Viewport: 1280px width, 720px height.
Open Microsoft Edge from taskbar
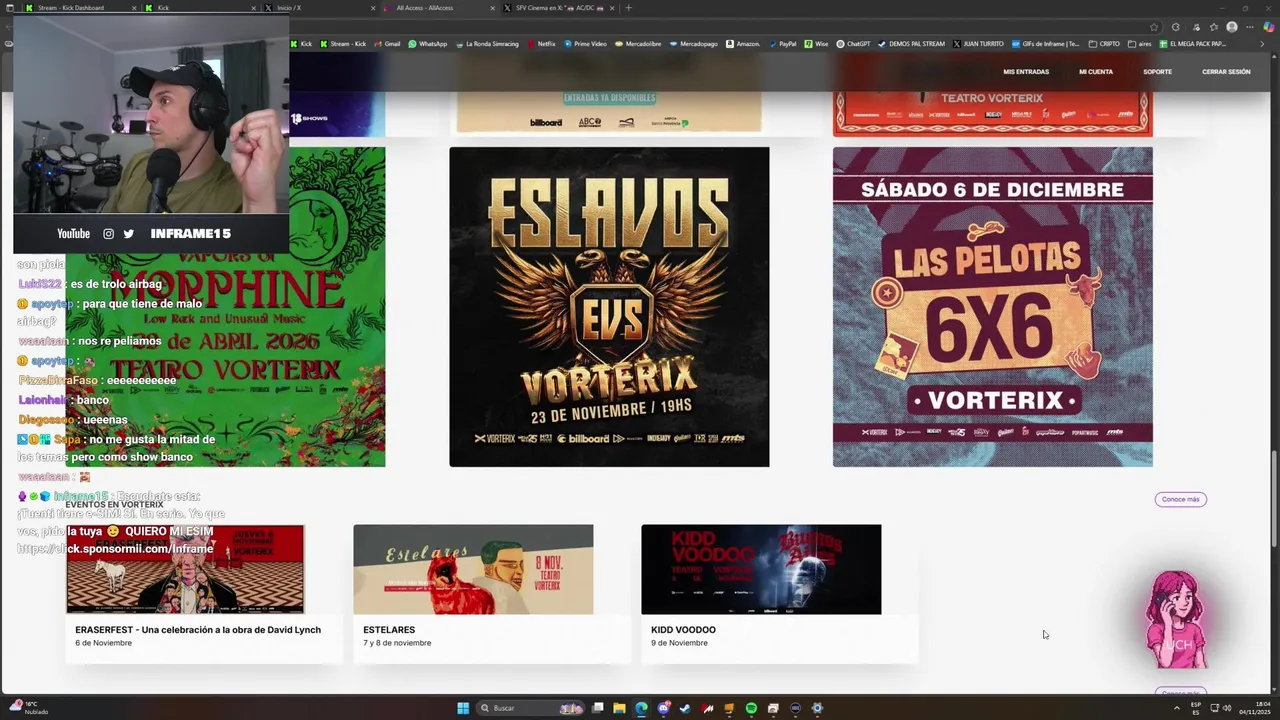[x=641, y=708]
